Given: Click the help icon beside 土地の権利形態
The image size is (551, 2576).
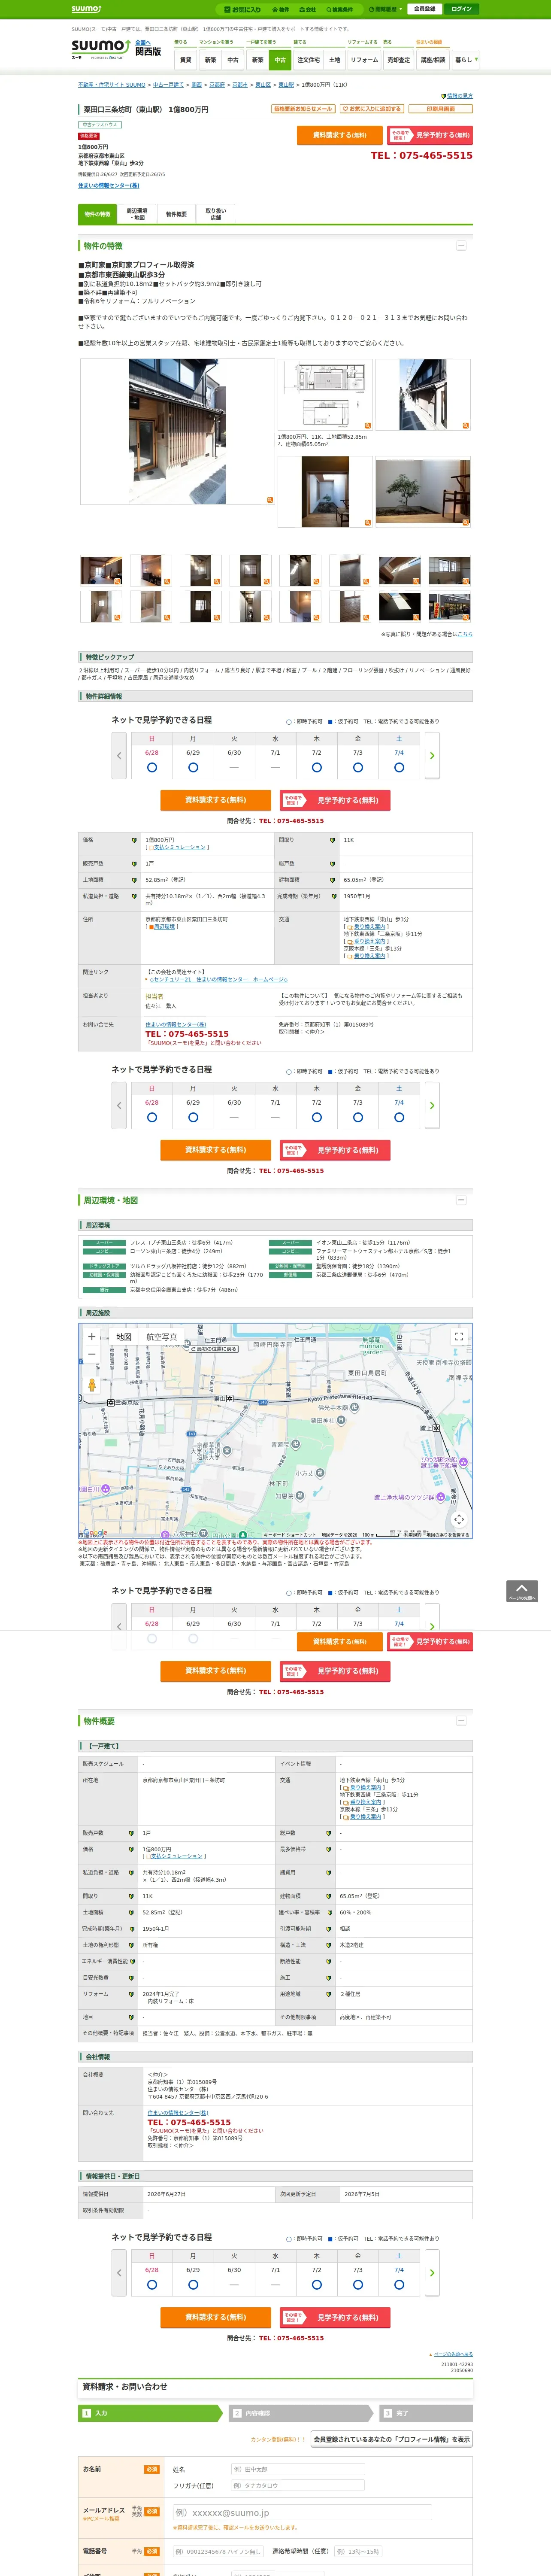Looking at the screenshot, I should [x=131, y=1945].
